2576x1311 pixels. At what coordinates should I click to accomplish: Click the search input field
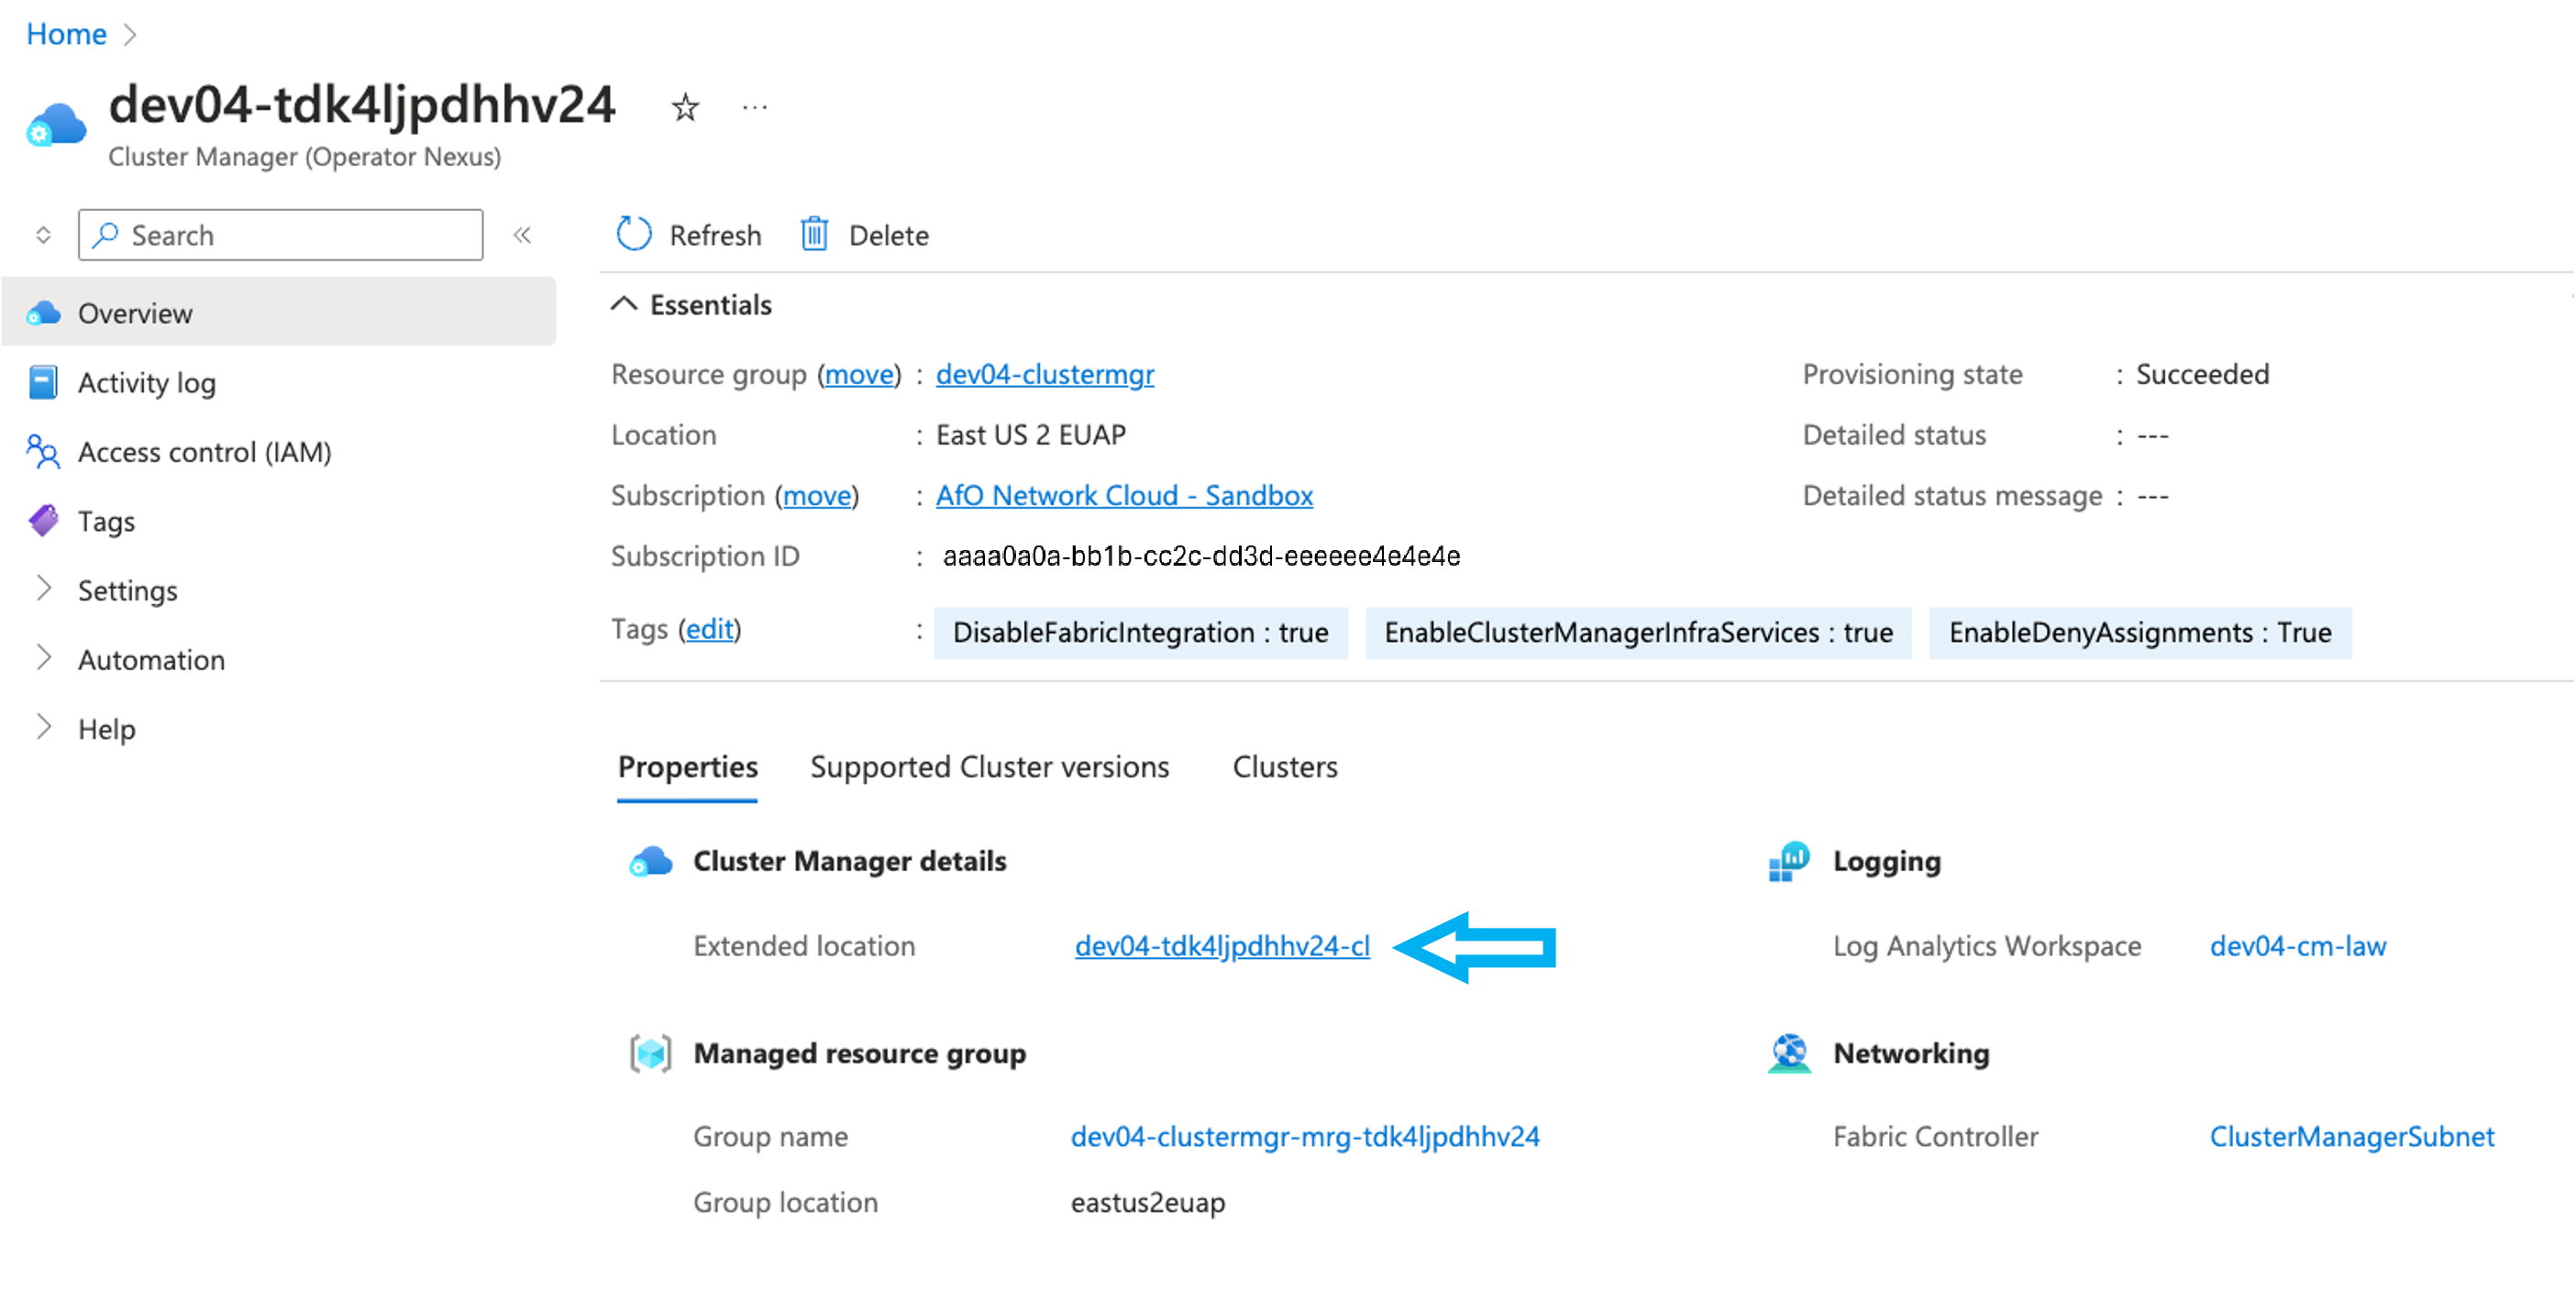pyautogui.click(x=278, y=234)
